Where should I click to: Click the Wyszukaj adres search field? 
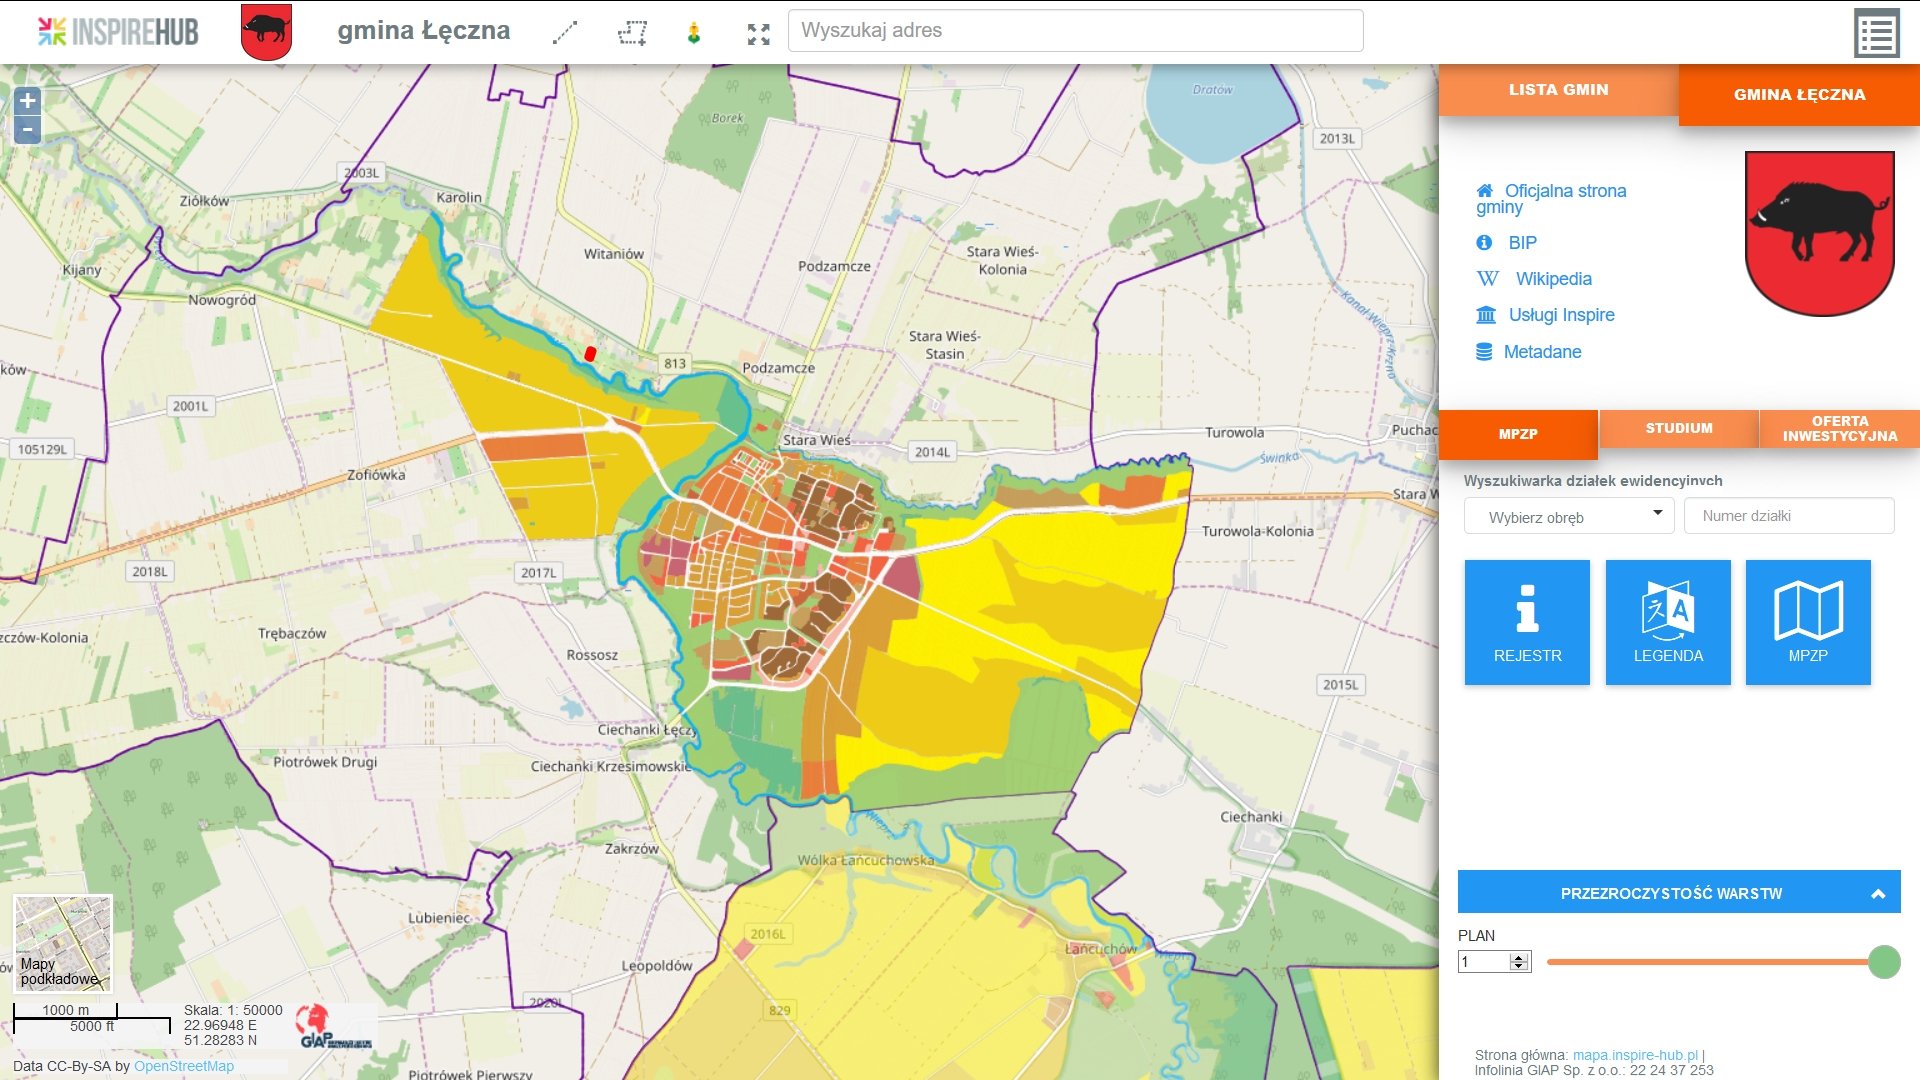coord(1075,31)
